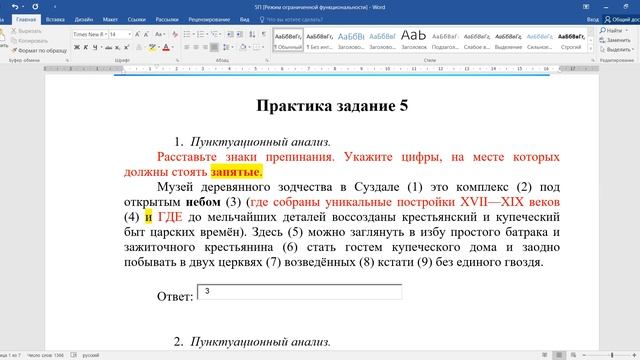Toggle bold Ж formatting
Viewport: 640px width, 360px height.
pos(77,48)
